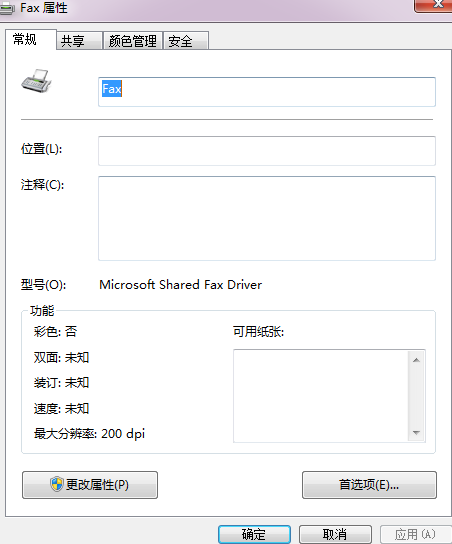Click the 更改属性(P) button

(90, 485)
